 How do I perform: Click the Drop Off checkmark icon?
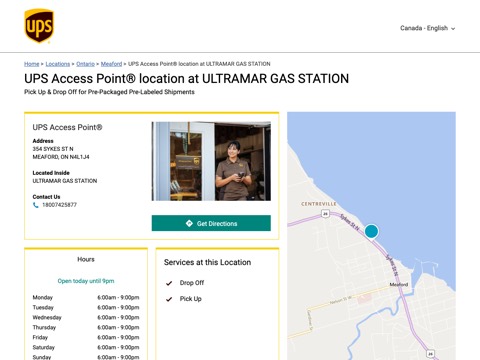click(x=169, y=283)
